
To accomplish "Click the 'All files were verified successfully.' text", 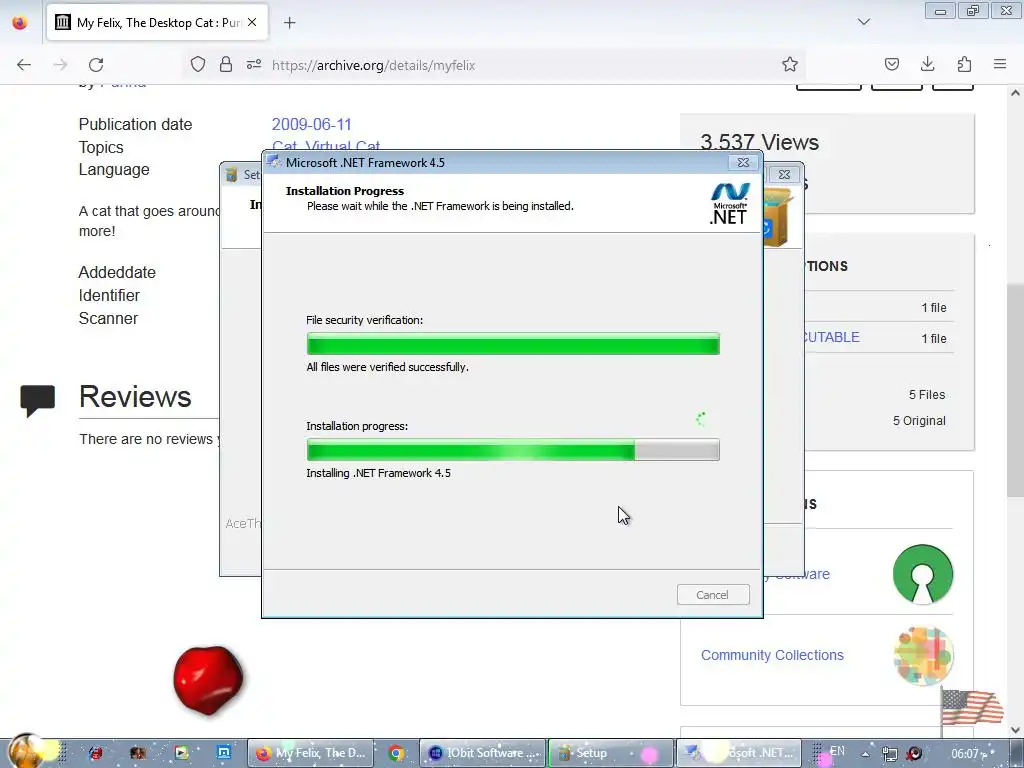I will [387, 367].
